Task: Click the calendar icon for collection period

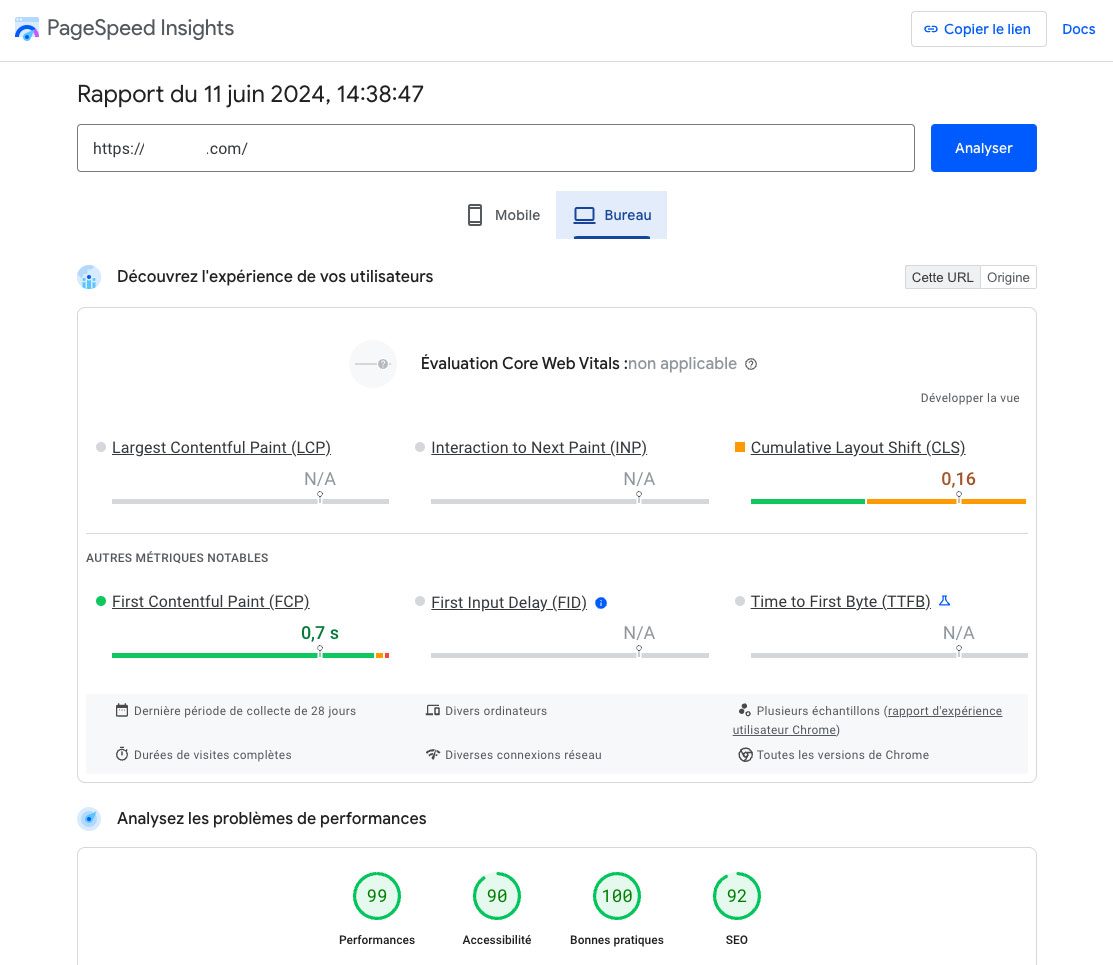Action: pos(122,711)
